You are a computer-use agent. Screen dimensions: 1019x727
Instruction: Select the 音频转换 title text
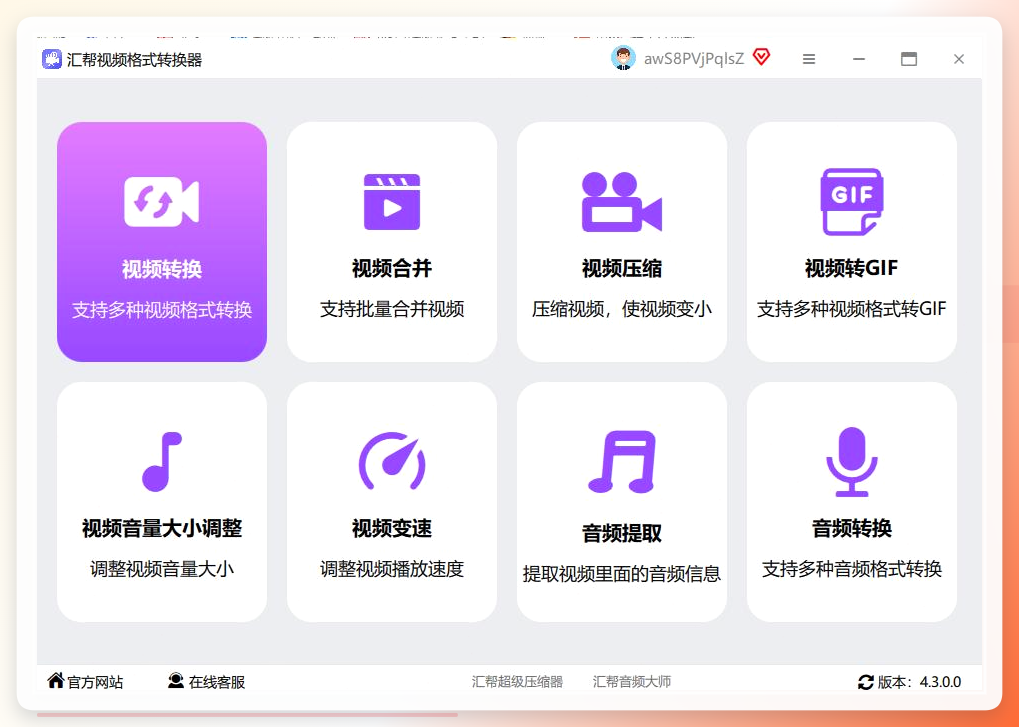pyautogui.click(x=851, y=528)
